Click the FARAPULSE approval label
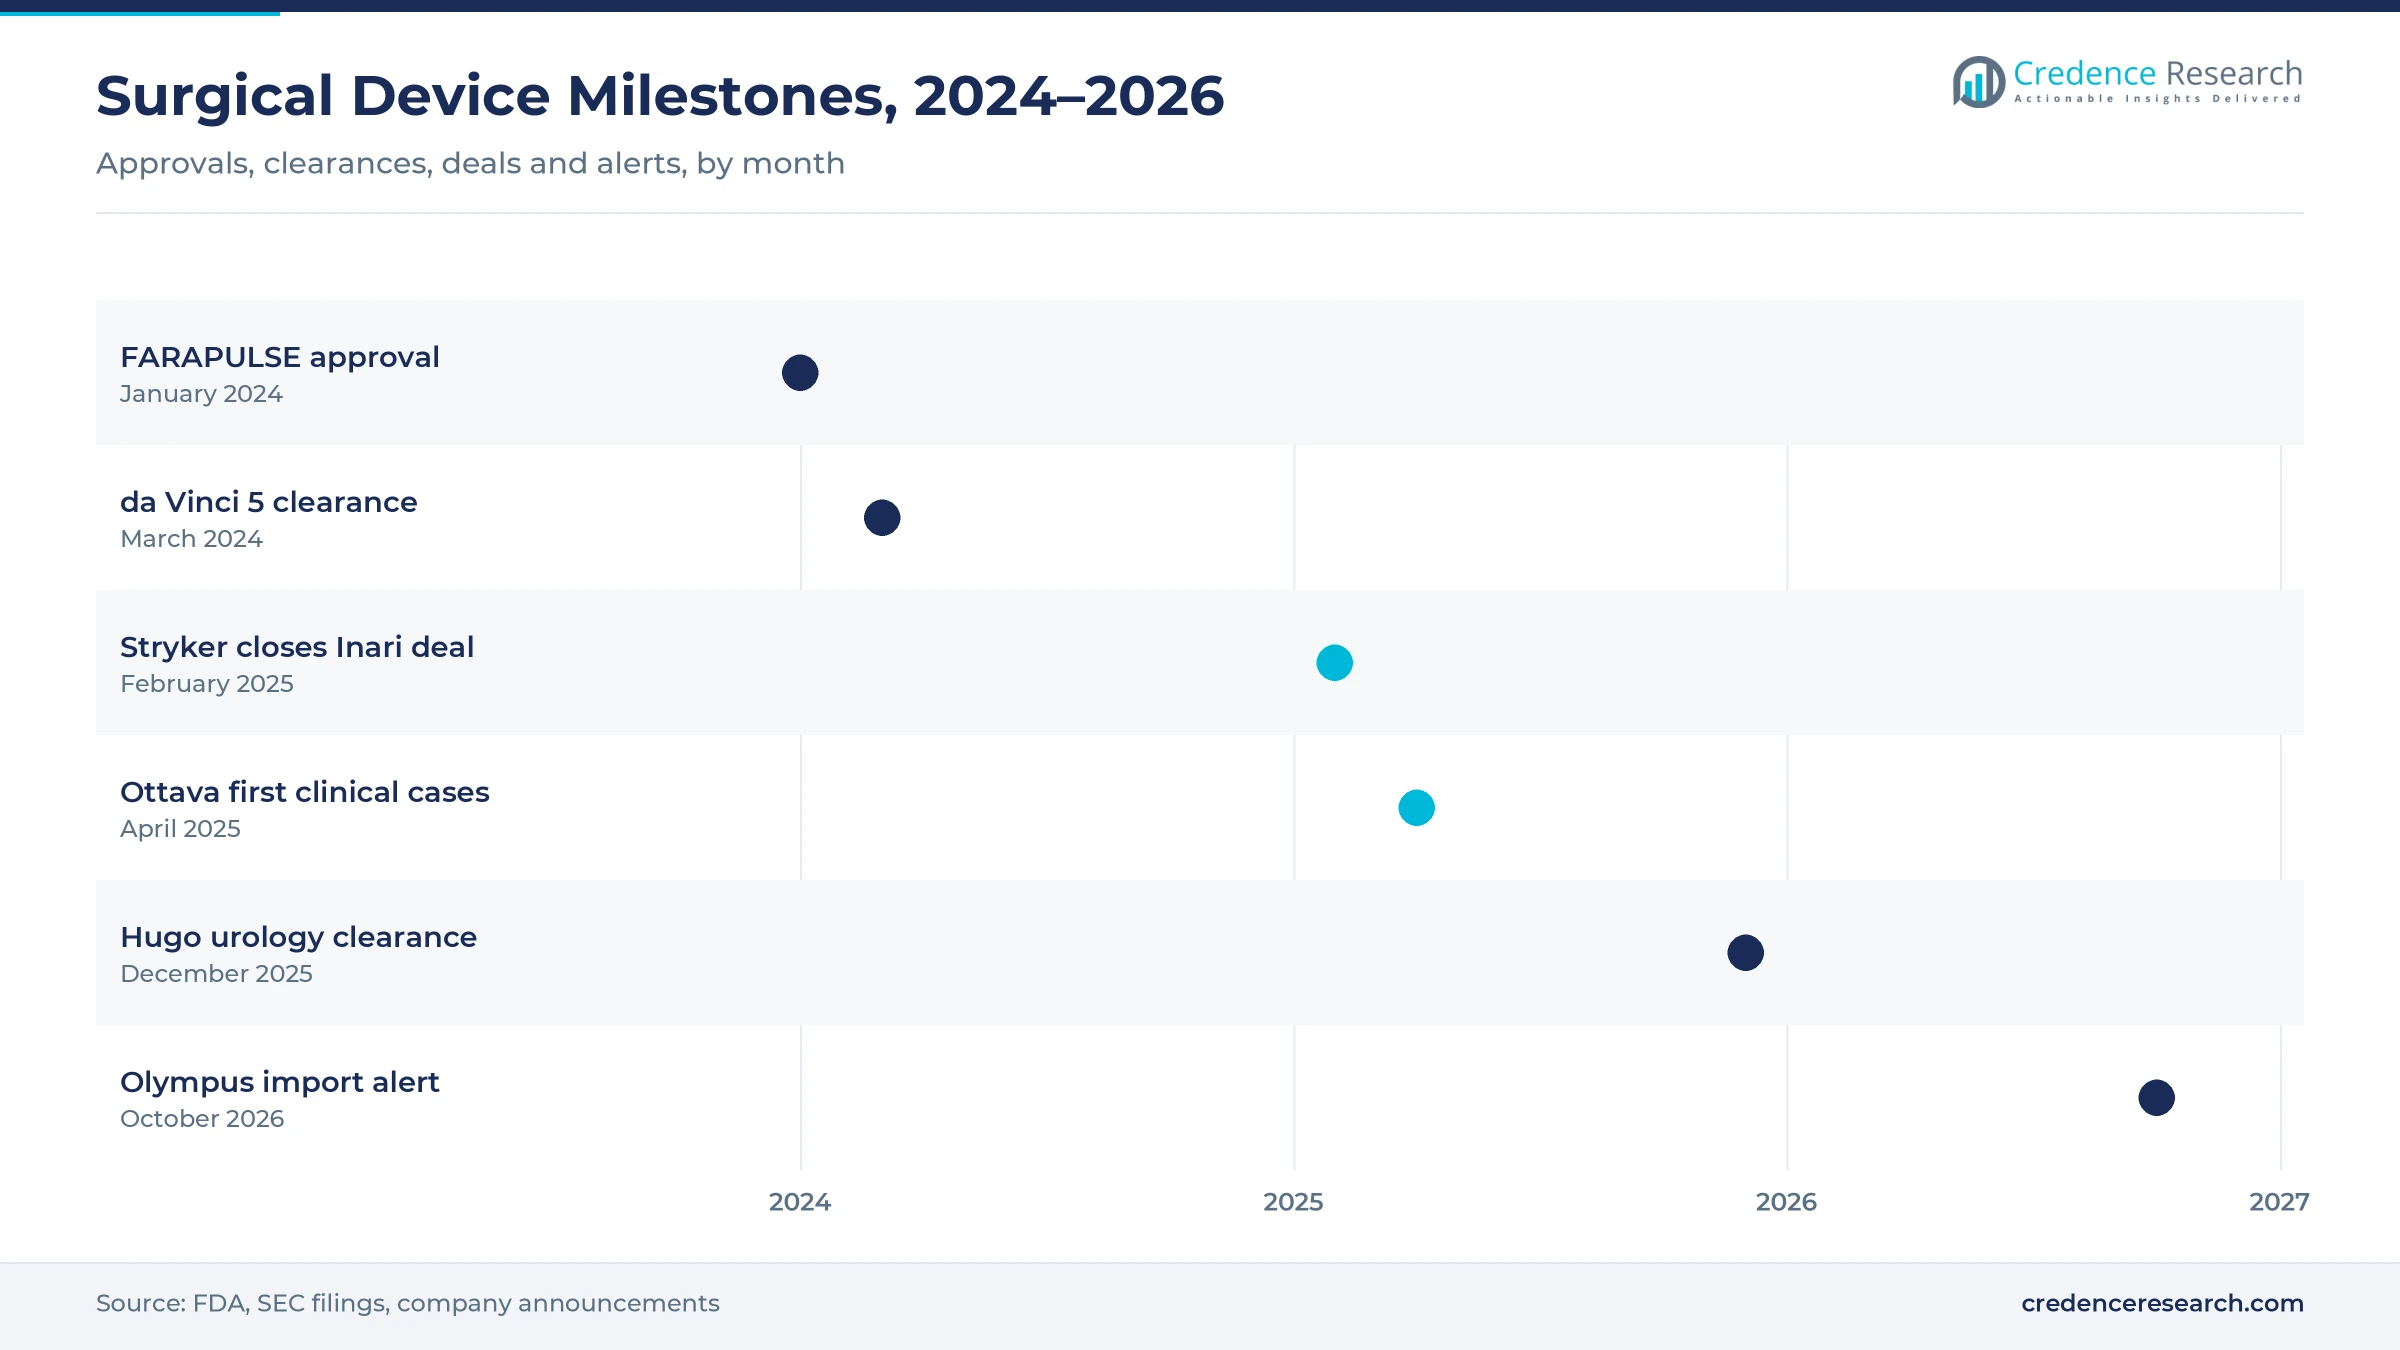Image resolution: width=2400 pixels, height=1350 pixels. pyautogui.click(x=280, y=357)
